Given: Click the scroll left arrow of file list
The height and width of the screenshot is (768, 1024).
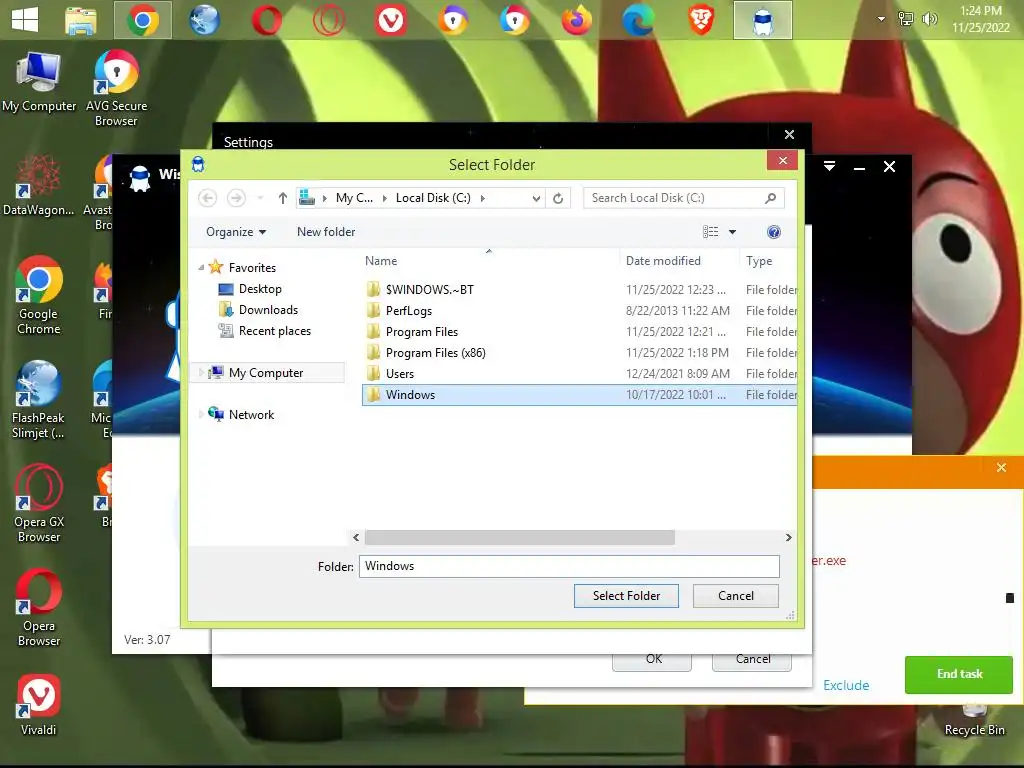Looking at the screenshot, I should 356,537.
